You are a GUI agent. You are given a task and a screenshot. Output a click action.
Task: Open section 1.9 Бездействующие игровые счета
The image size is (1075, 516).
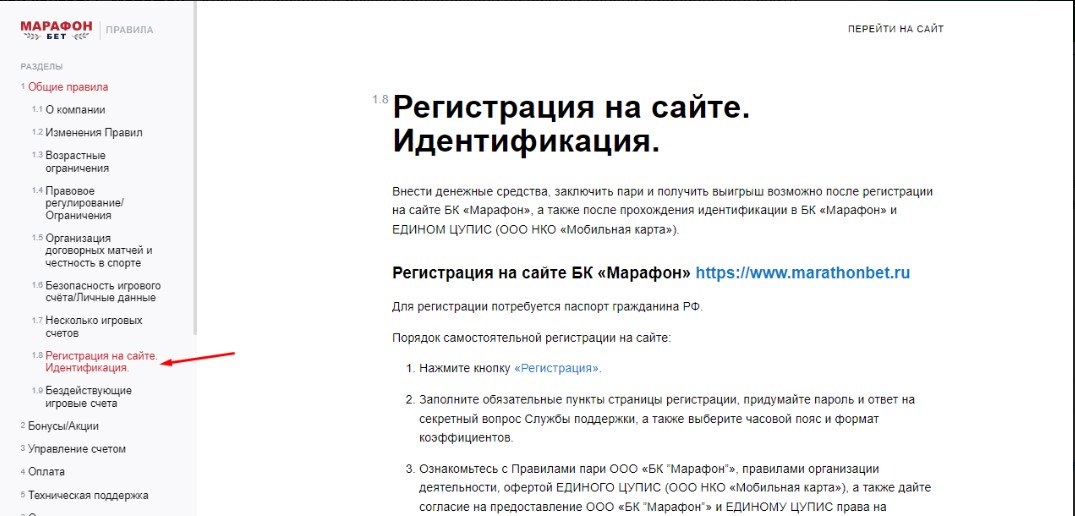pos(88,397)
